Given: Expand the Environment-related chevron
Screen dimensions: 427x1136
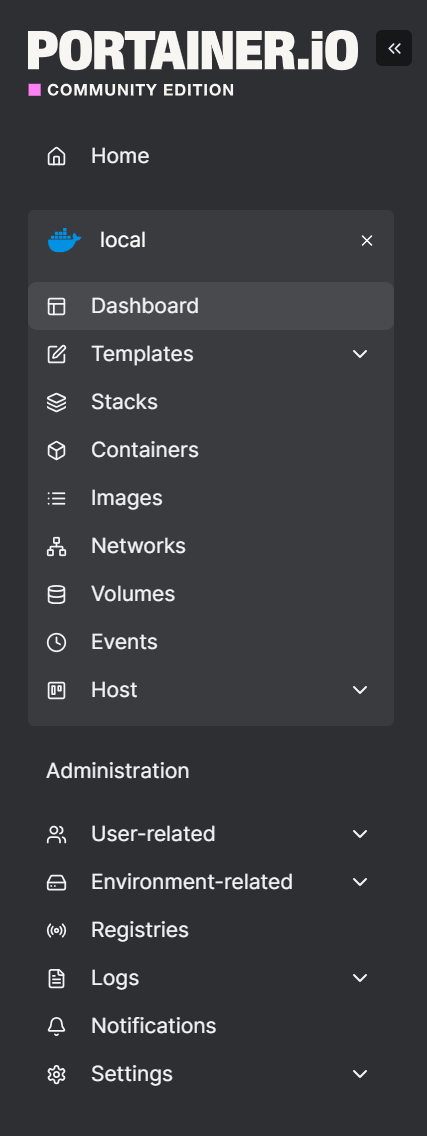Looking at the screenshot, I should coord(360,882).
